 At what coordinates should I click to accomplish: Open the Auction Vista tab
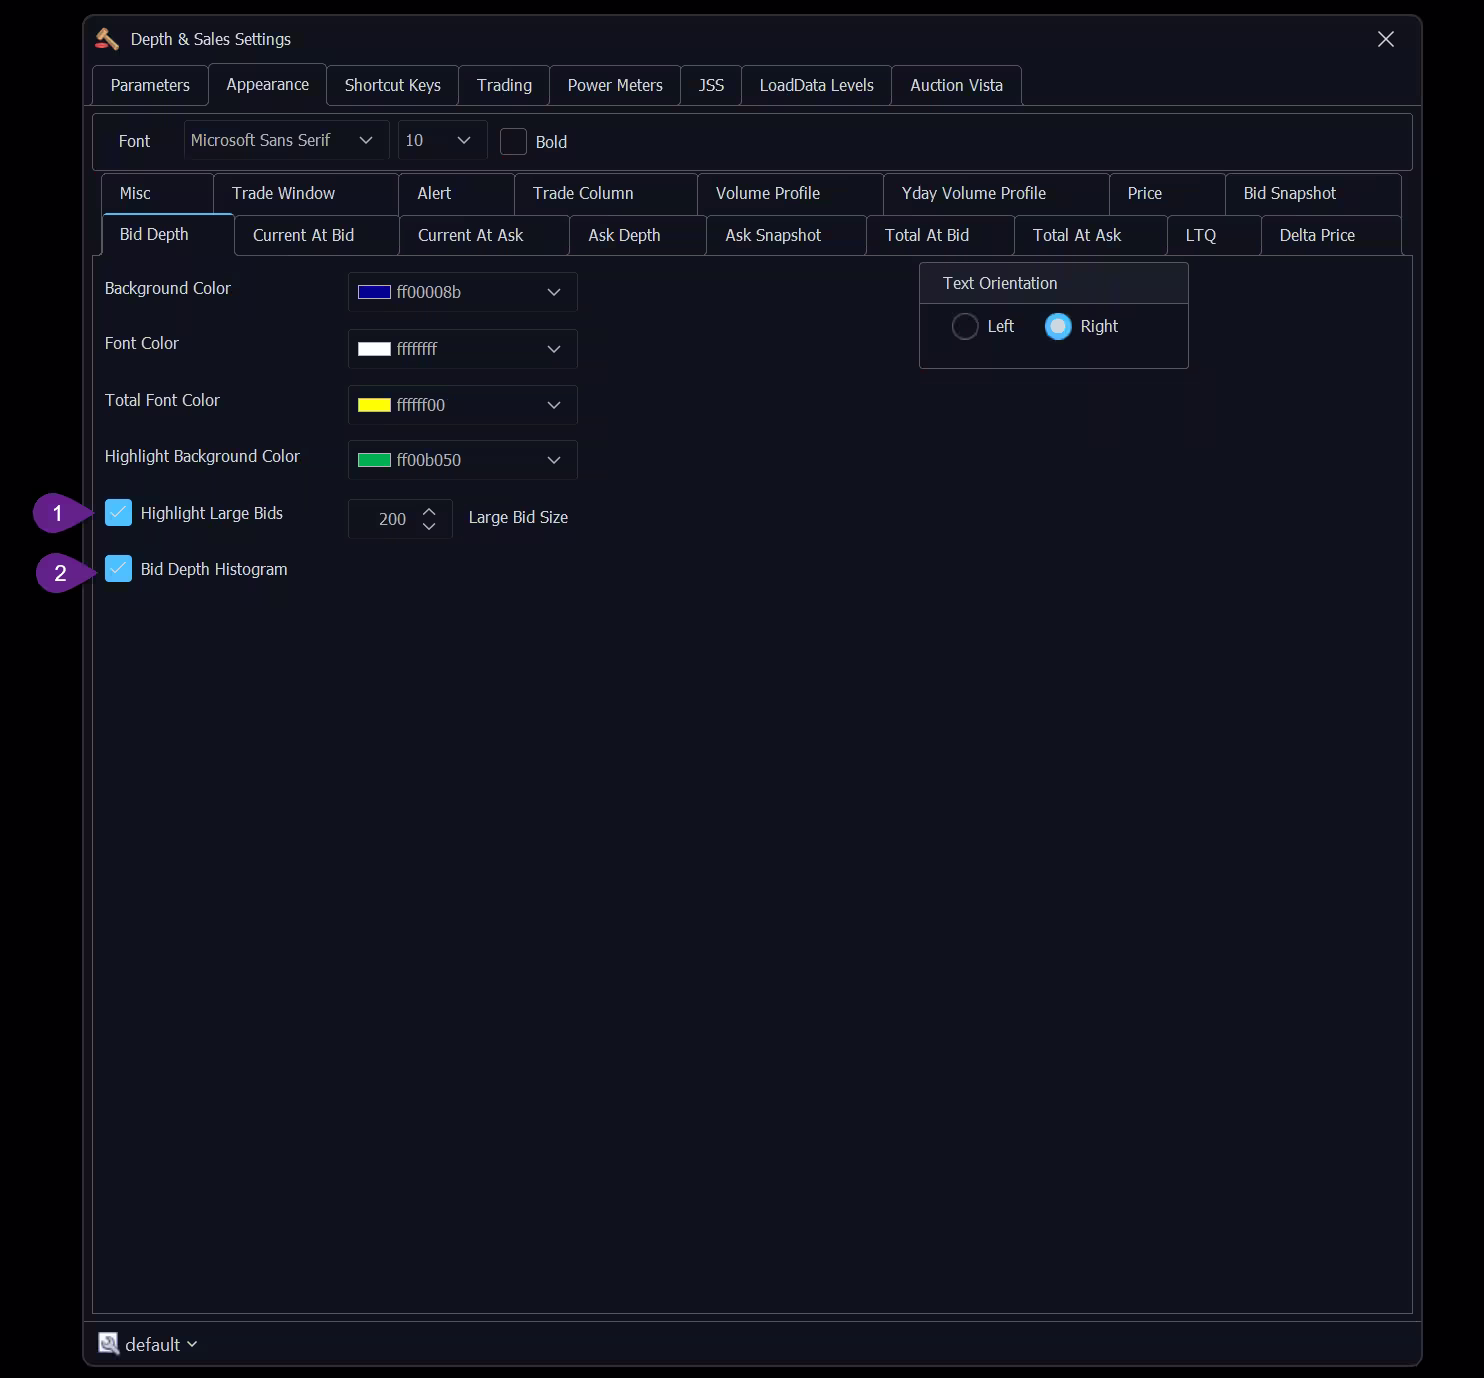click(x=955, y=85)
